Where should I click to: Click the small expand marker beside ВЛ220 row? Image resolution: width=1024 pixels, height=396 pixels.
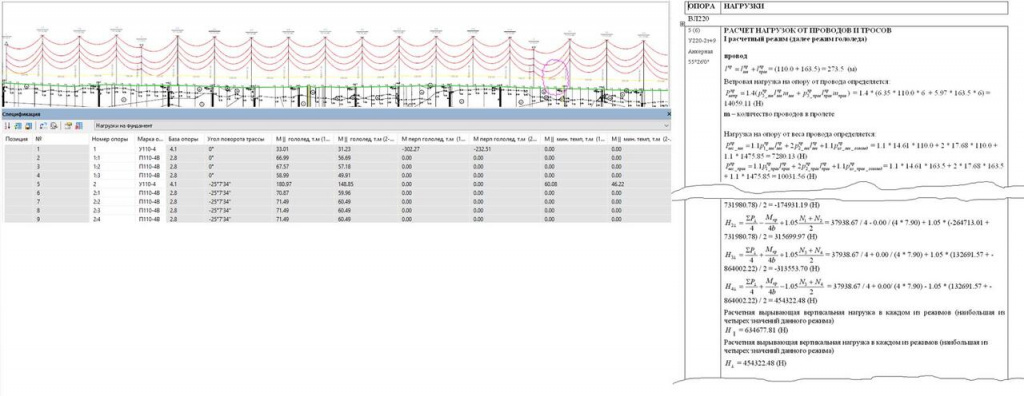pyautogui.click(x=682, y=25)
